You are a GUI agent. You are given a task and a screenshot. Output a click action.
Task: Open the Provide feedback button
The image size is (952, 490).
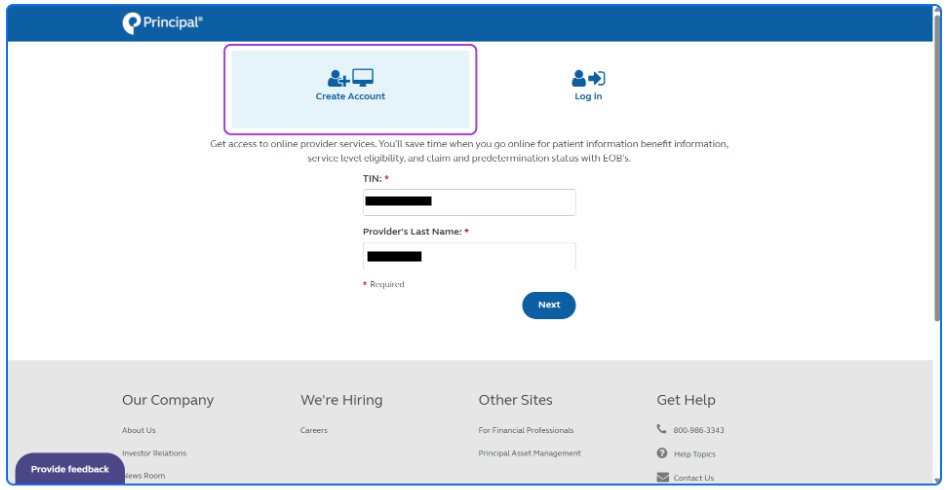point(70,469)
